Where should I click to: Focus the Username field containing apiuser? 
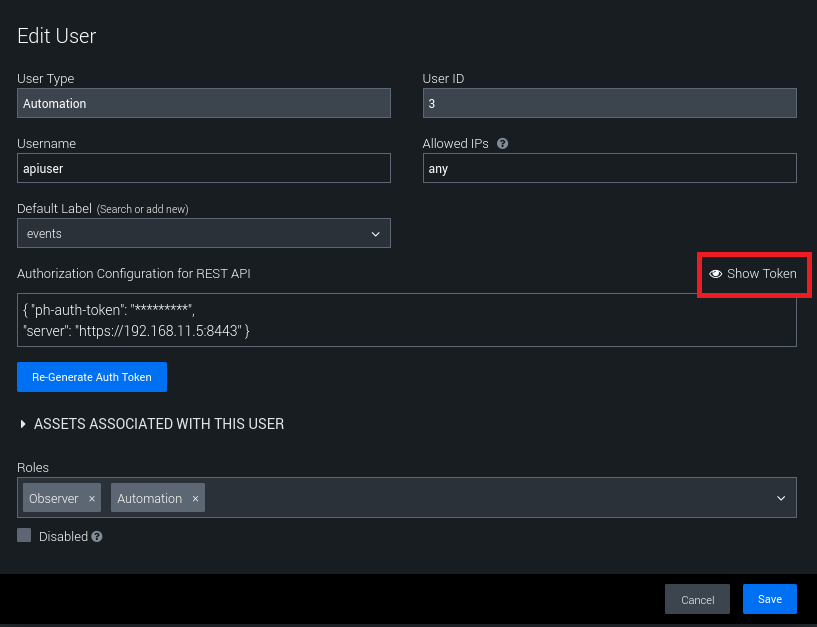[x=204, y=169]
